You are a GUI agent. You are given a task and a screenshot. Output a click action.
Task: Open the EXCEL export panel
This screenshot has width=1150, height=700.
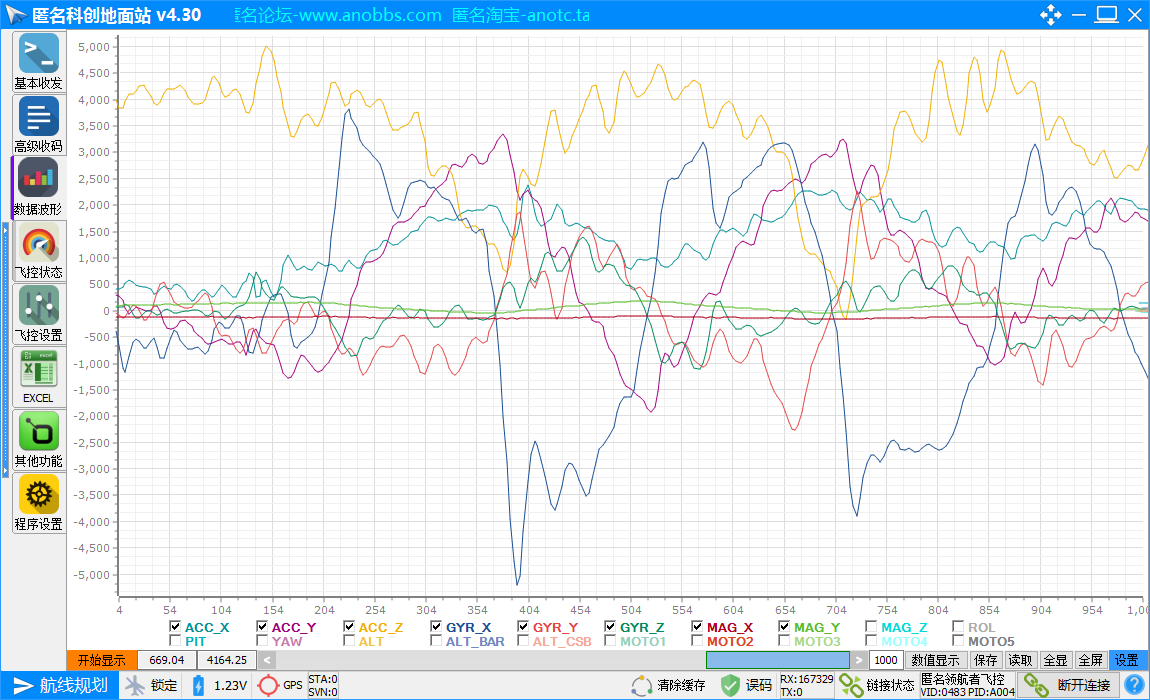[39, 377]
